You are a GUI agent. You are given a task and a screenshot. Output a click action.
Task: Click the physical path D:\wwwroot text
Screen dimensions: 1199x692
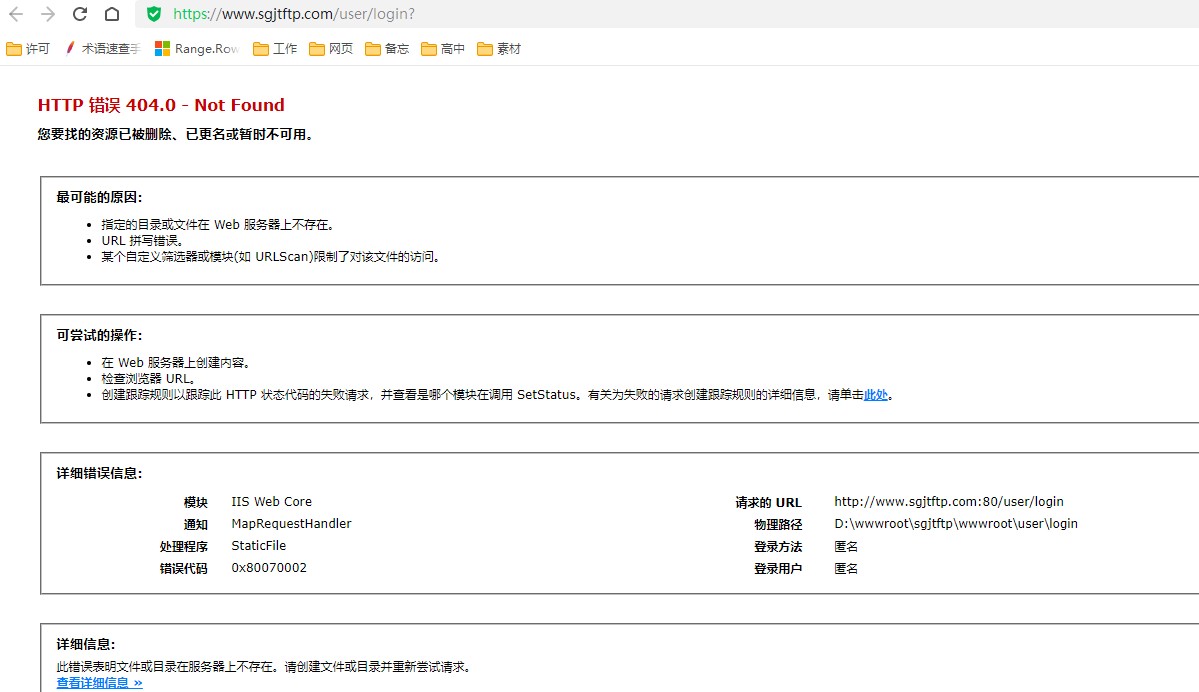pos(955,524)
